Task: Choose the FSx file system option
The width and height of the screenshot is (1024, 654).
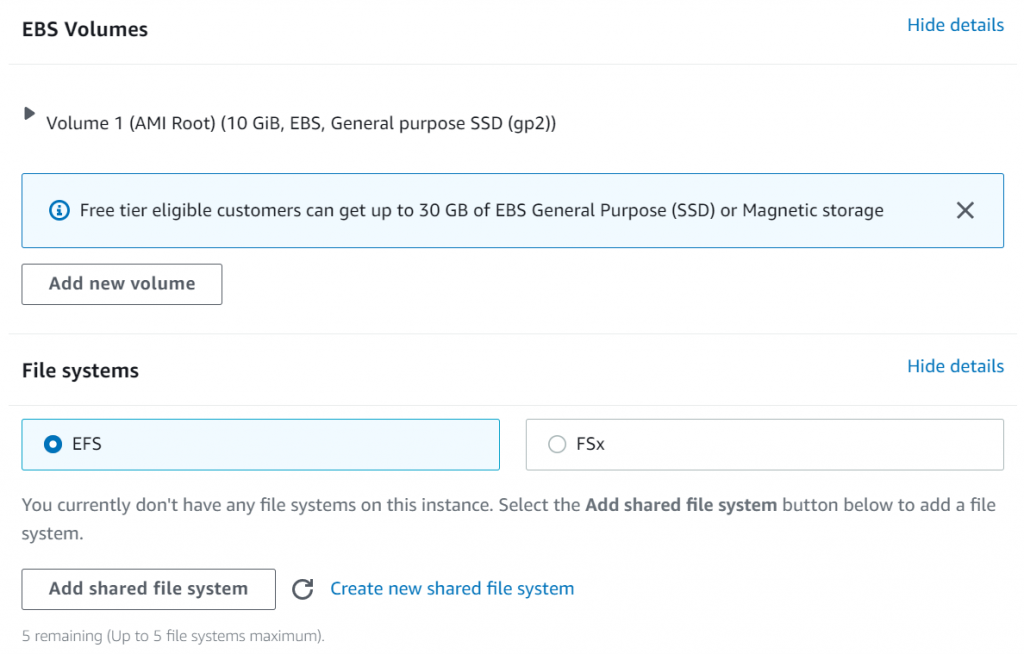Action: point(557,444)
